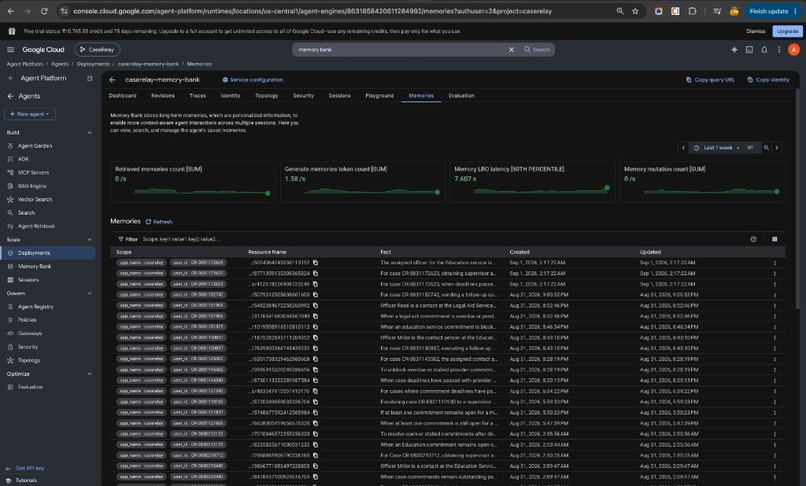Collapse the Build section in sidebar
Screen dimensions: 806x486
89,133
